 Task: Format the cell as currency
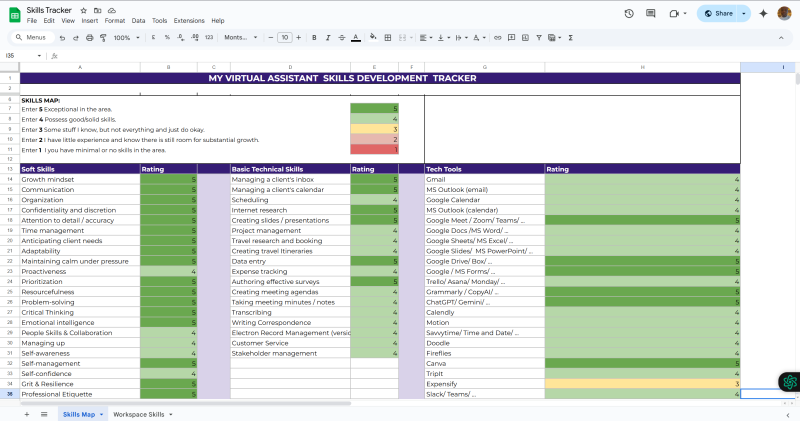(x=153, y=38)
